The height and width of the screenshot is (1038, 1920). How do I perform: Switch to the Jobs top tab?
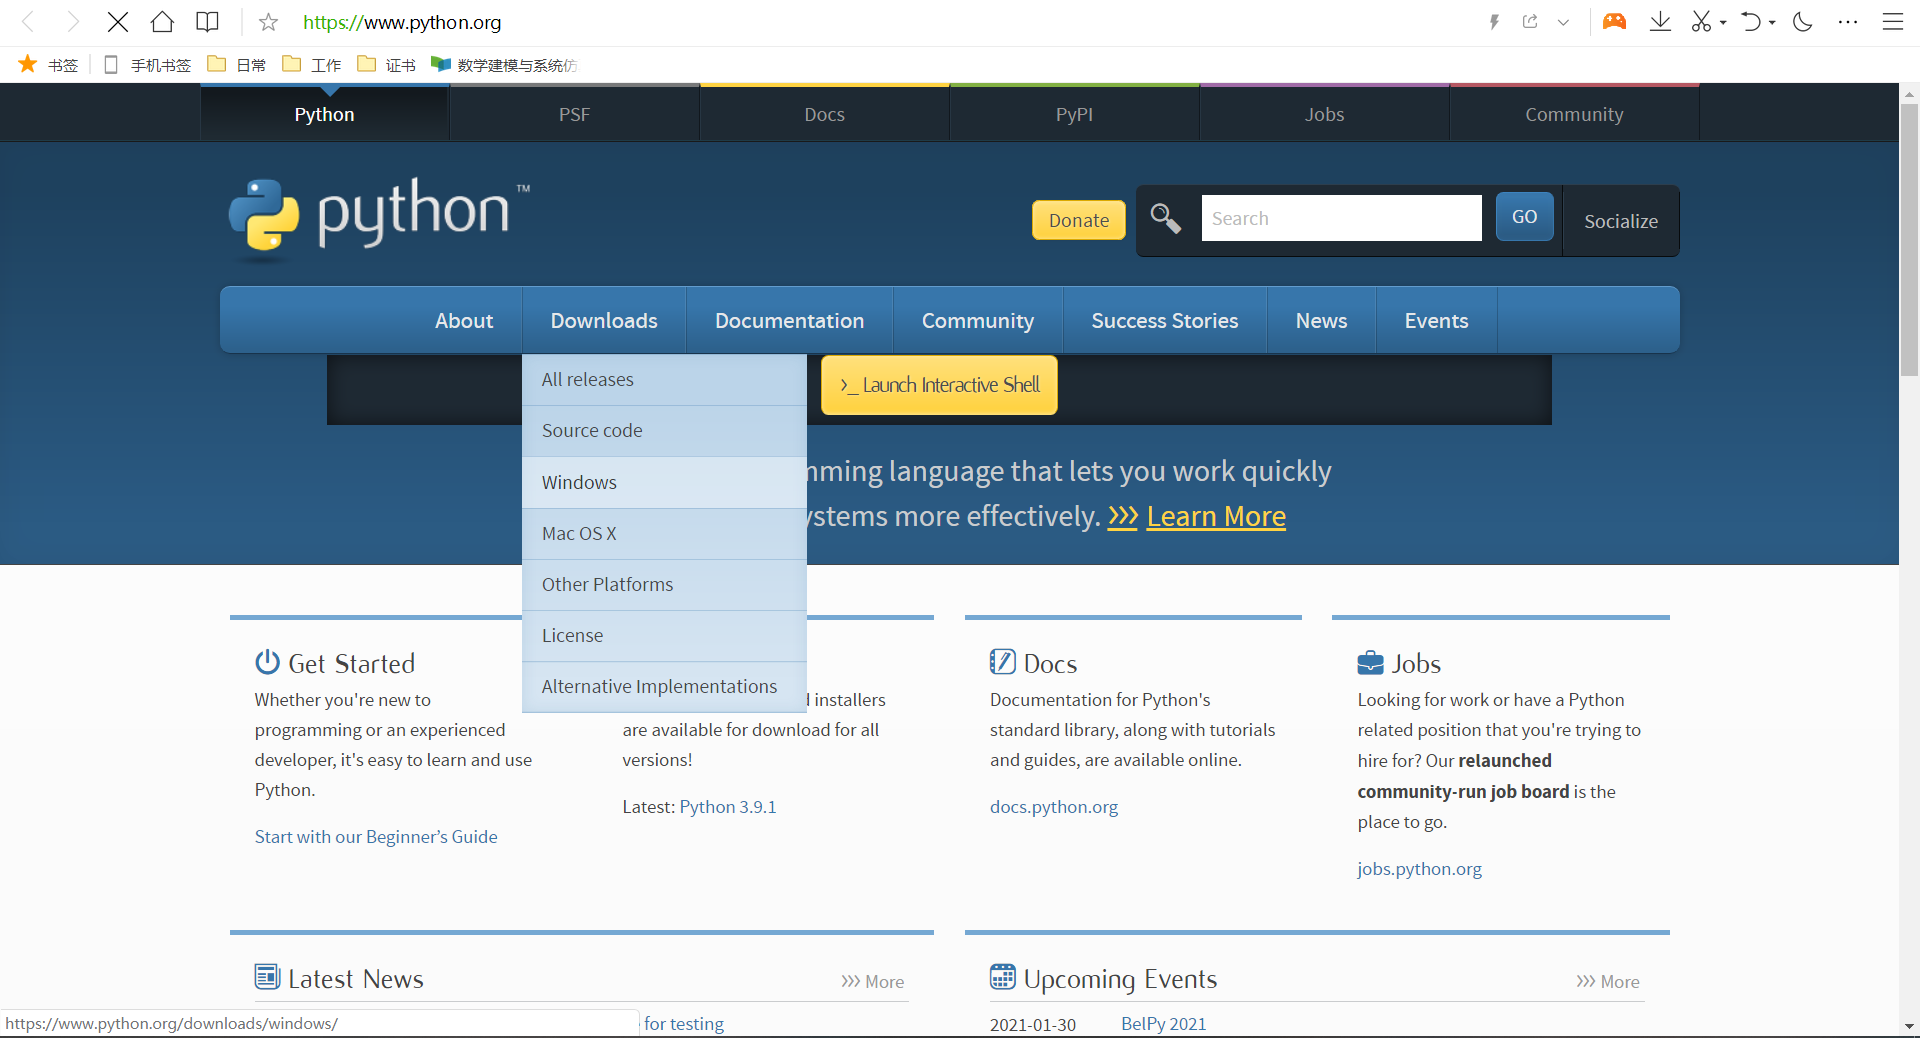click(x=1324, y=114)
